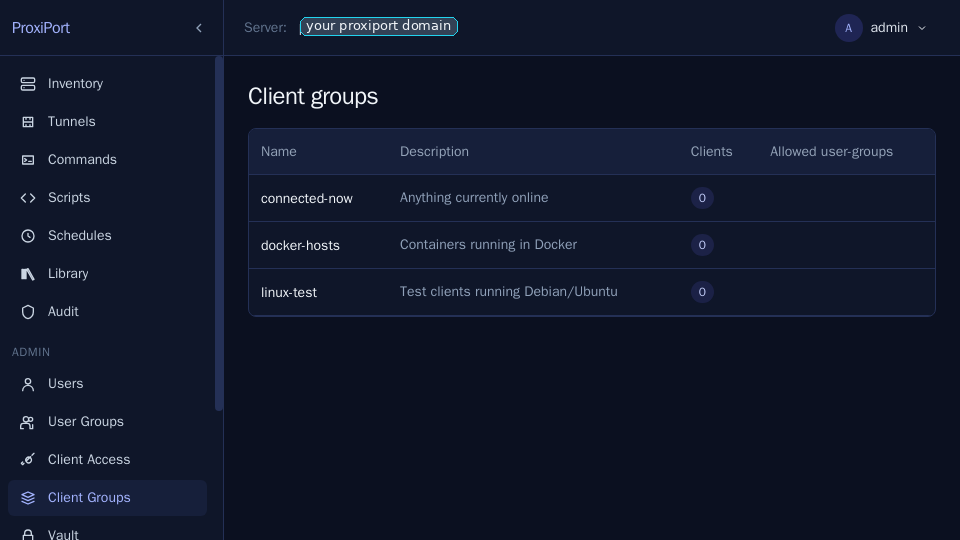Click the Allowed user-groups column header
Screen dimensions: 960x540
click(x=831, y=152)
